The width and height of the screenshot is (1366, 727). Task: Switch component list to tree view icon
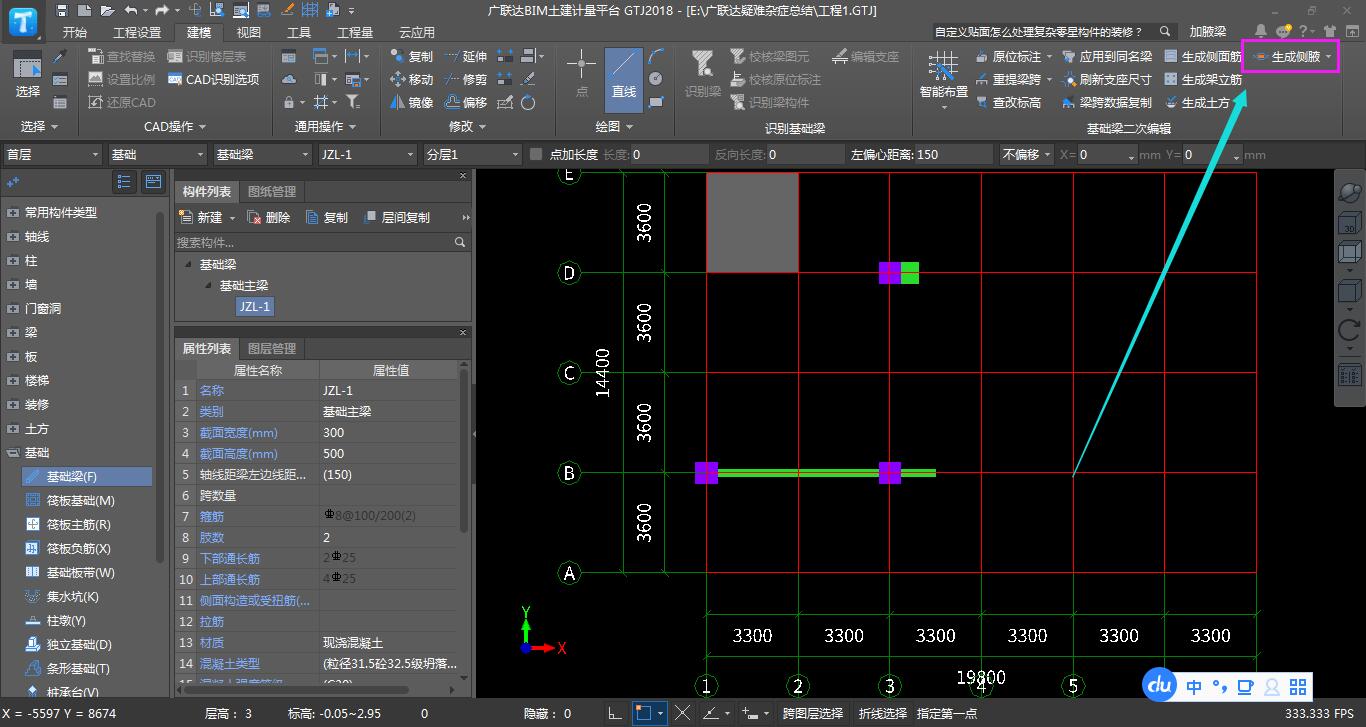[124, 181]
